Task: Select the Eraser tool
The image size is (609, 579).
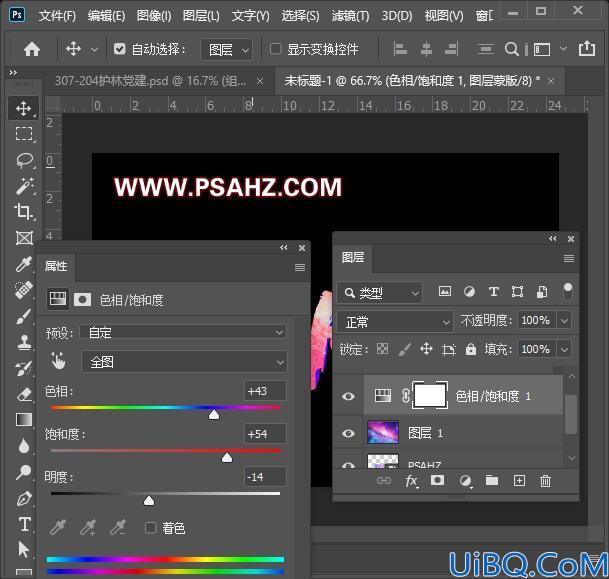Action: tap(24, 394)
